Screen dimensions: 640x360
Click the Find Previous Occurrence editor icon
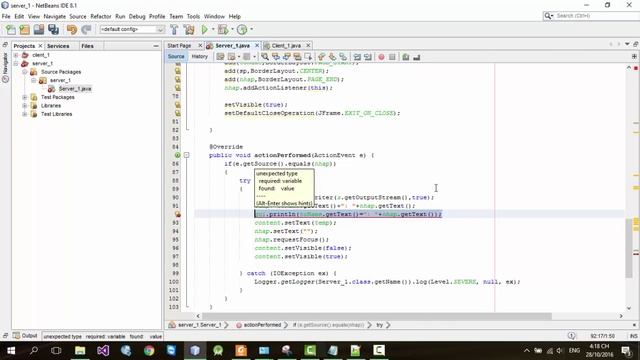(276, 57)
